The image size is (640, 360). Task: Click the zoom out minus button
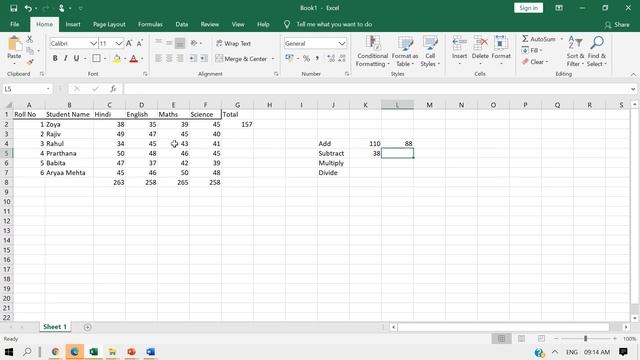click(556, 339)
